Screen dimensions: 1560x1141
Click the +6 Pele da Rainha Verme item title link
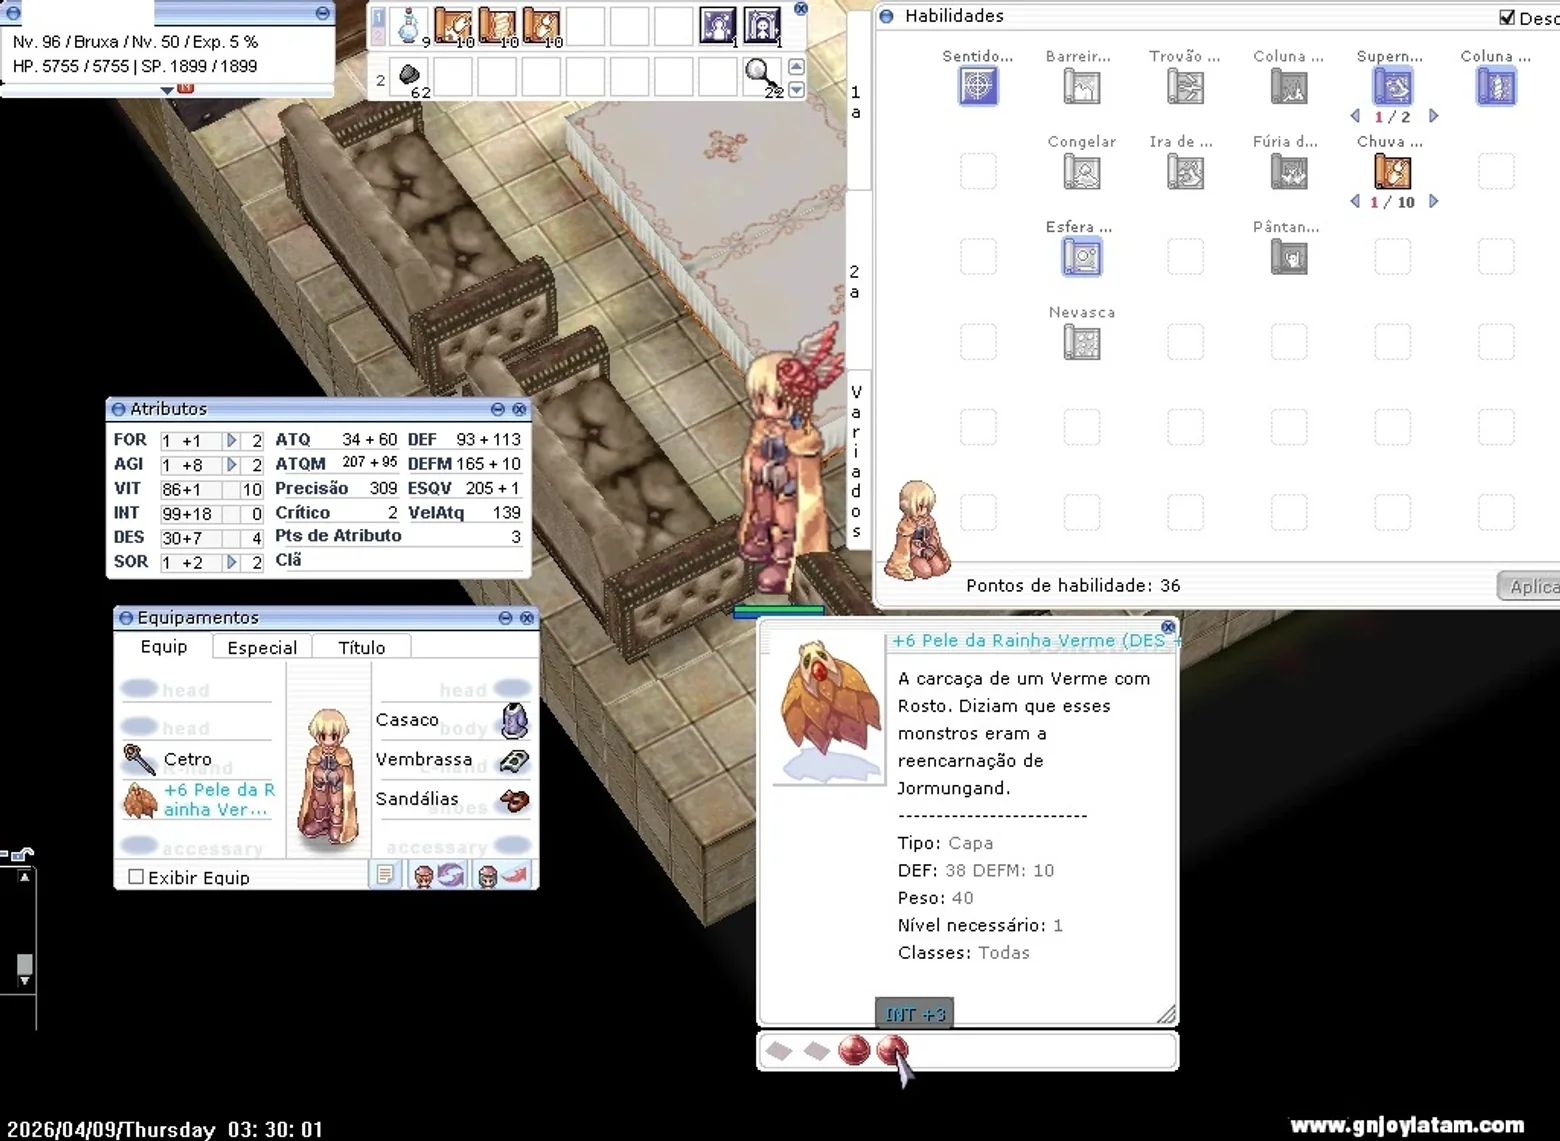[1034, 641]
